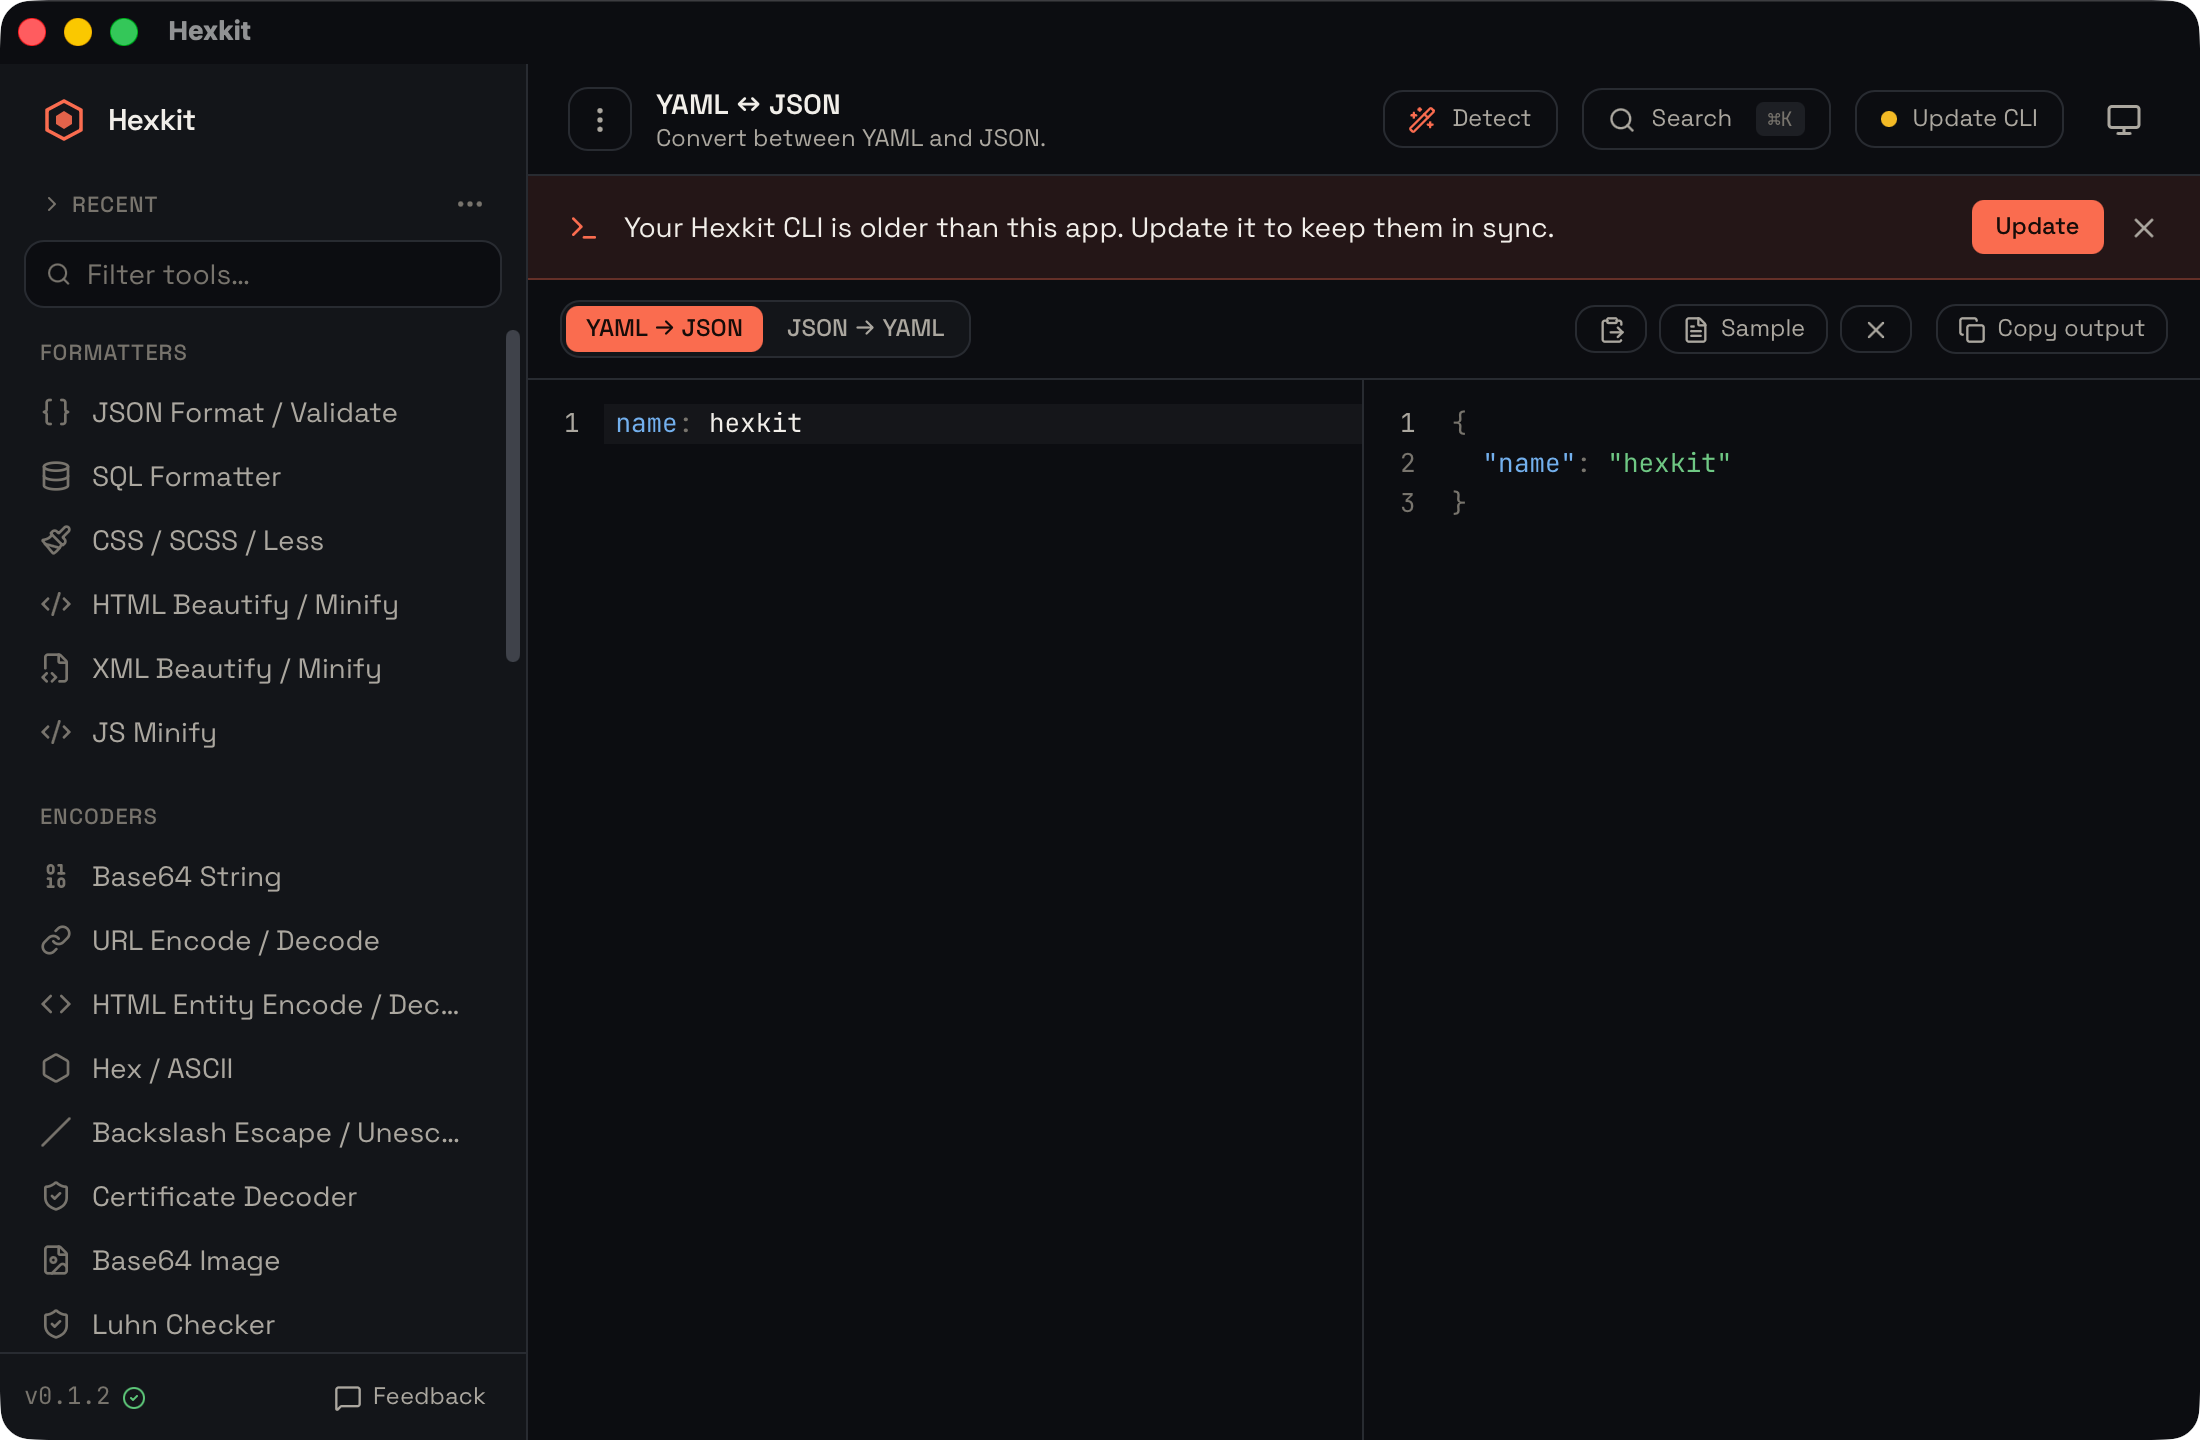
Task: Dismiss the CLI update banner
Action: coord(2144,228)
